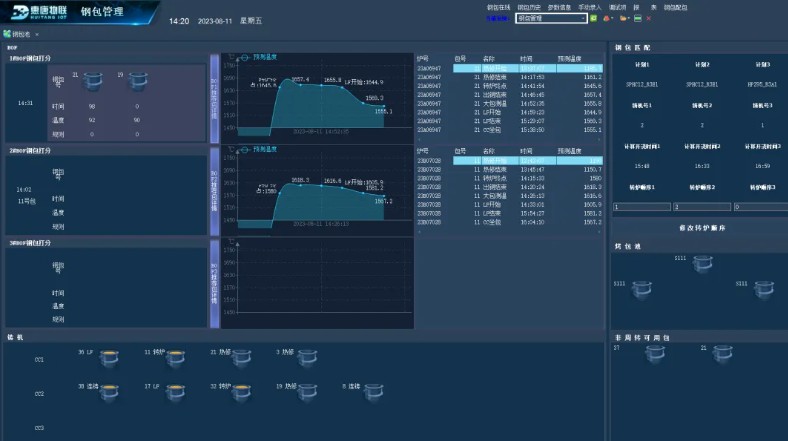788x441 pixels.
Task: Click ladle 19 icon in 1#BOF panel
Action: [x=137, y=80]
